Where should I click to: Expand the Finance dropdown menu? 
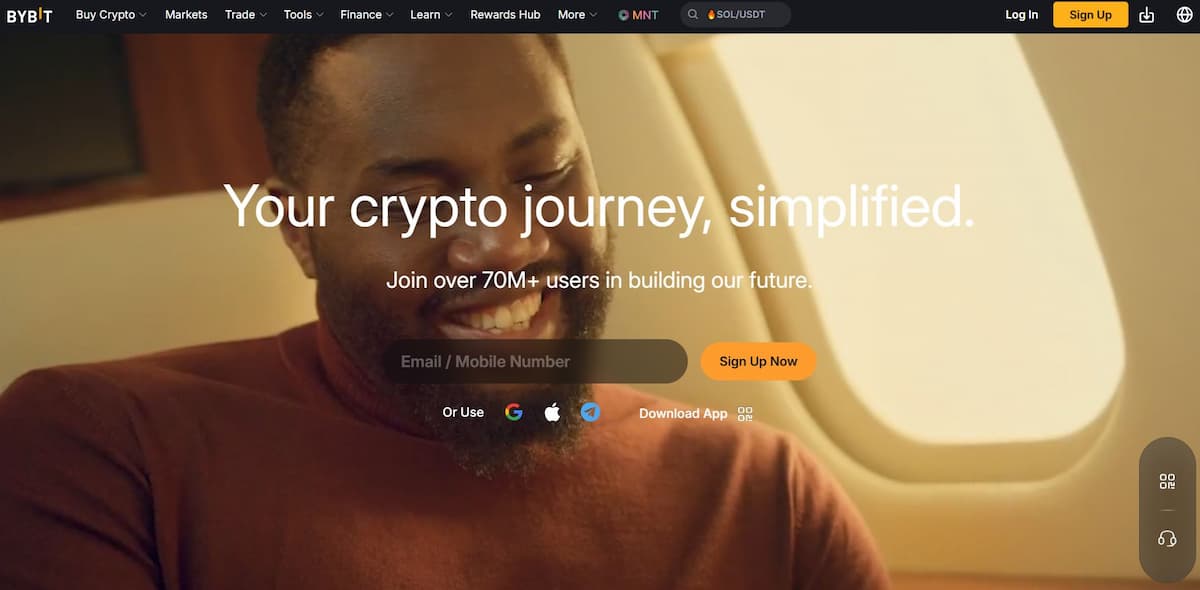[367, 15]
